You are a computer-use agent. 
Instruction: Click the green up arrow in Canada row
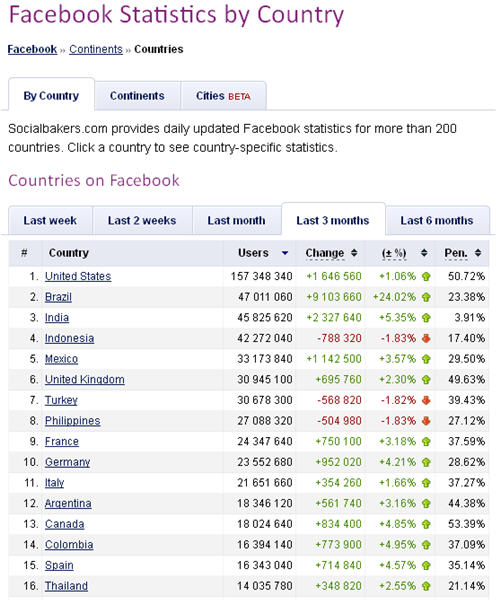coord(426,524)
